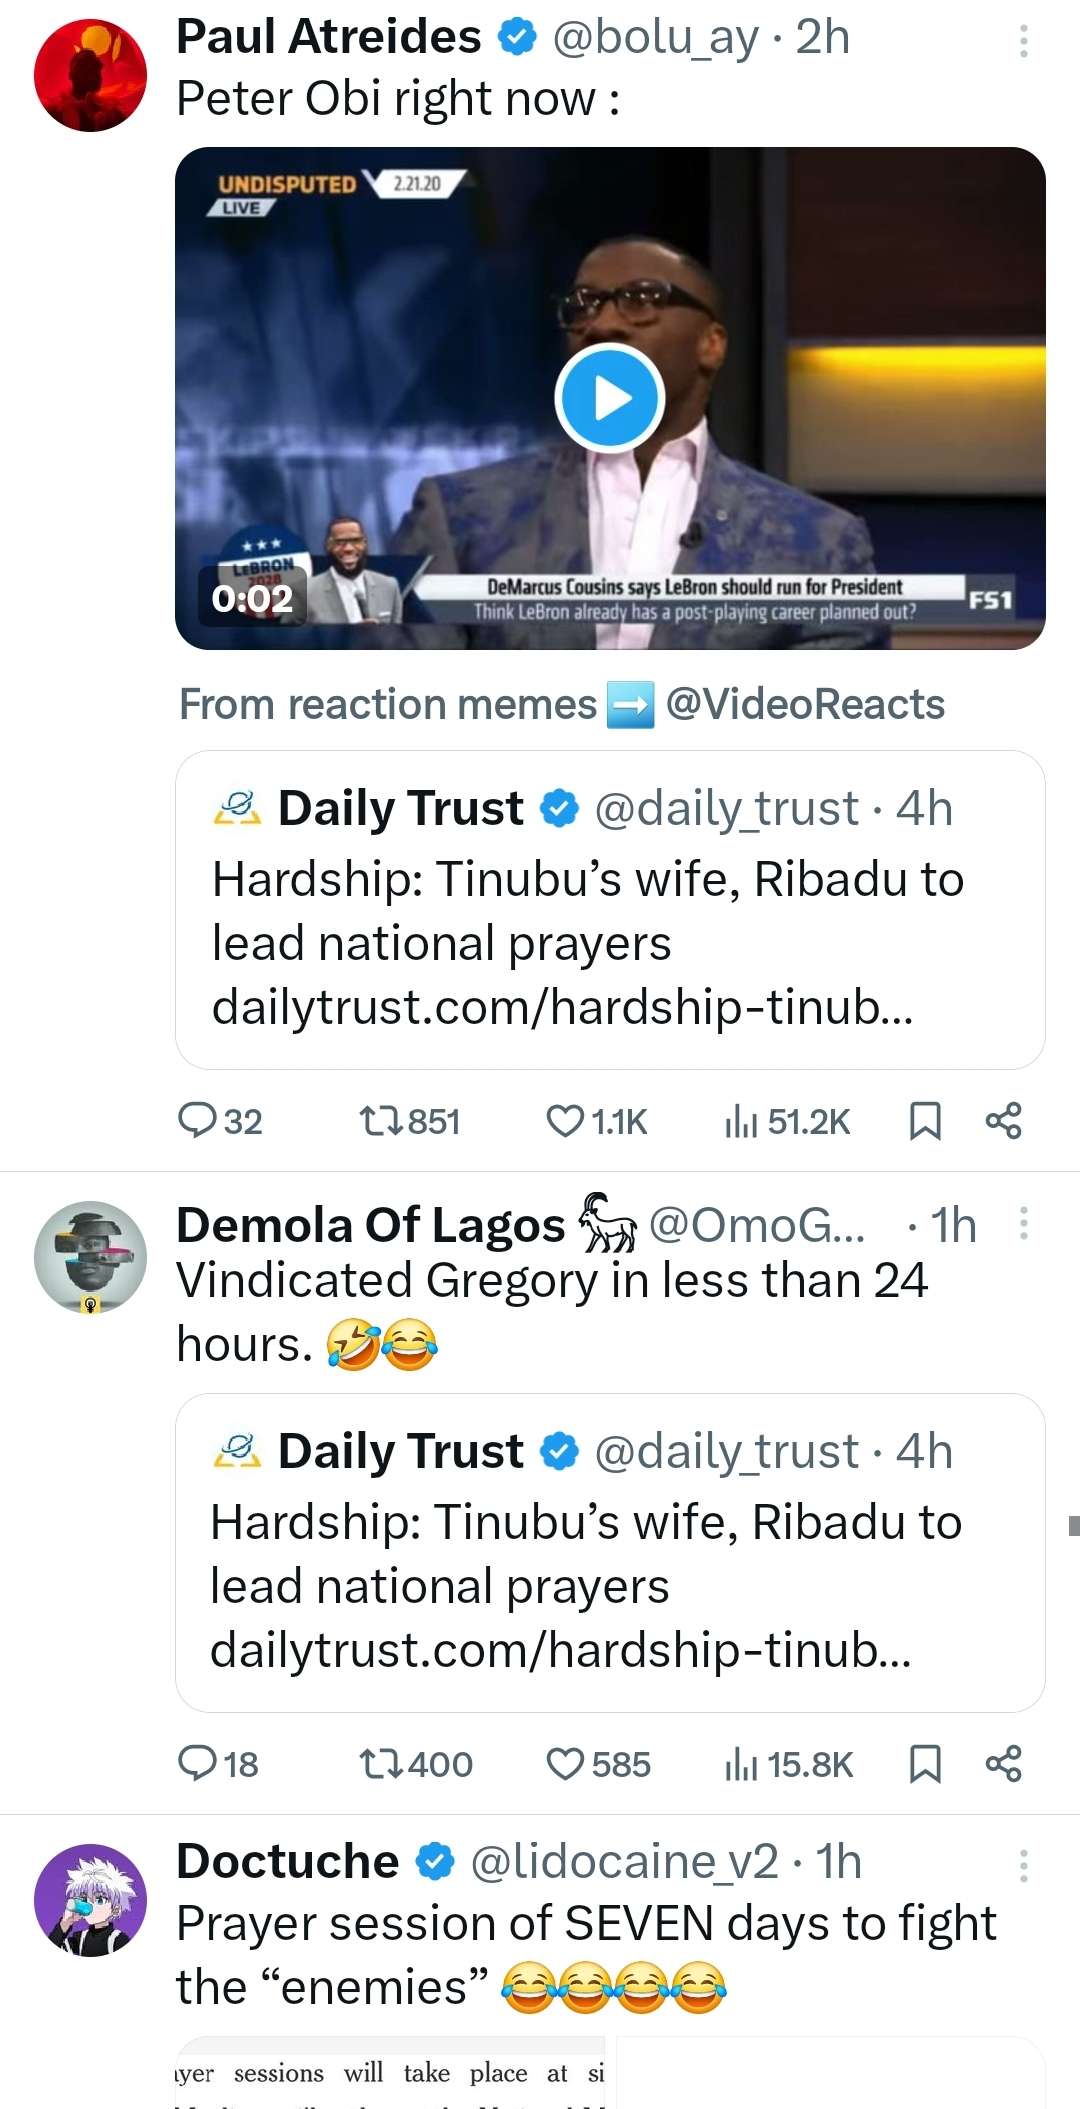The image size is (1080, 2109).
Task: Reply to Demola Of Lagos tweet
Action: (x=198, y=1764)
